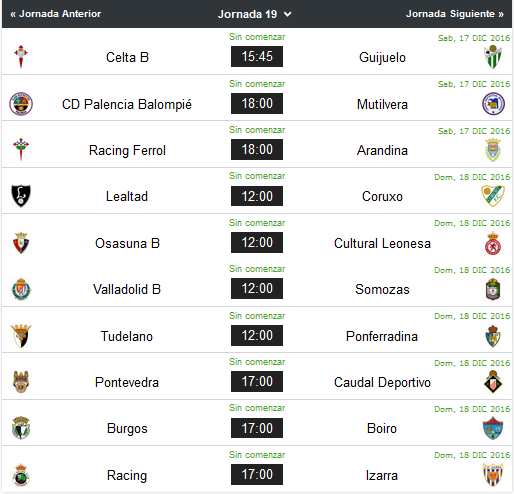Viewport: 514px width, 494px height.
Task: Open the Racing vs Izarra 17:00 box
Action: (x=257, y=474)
